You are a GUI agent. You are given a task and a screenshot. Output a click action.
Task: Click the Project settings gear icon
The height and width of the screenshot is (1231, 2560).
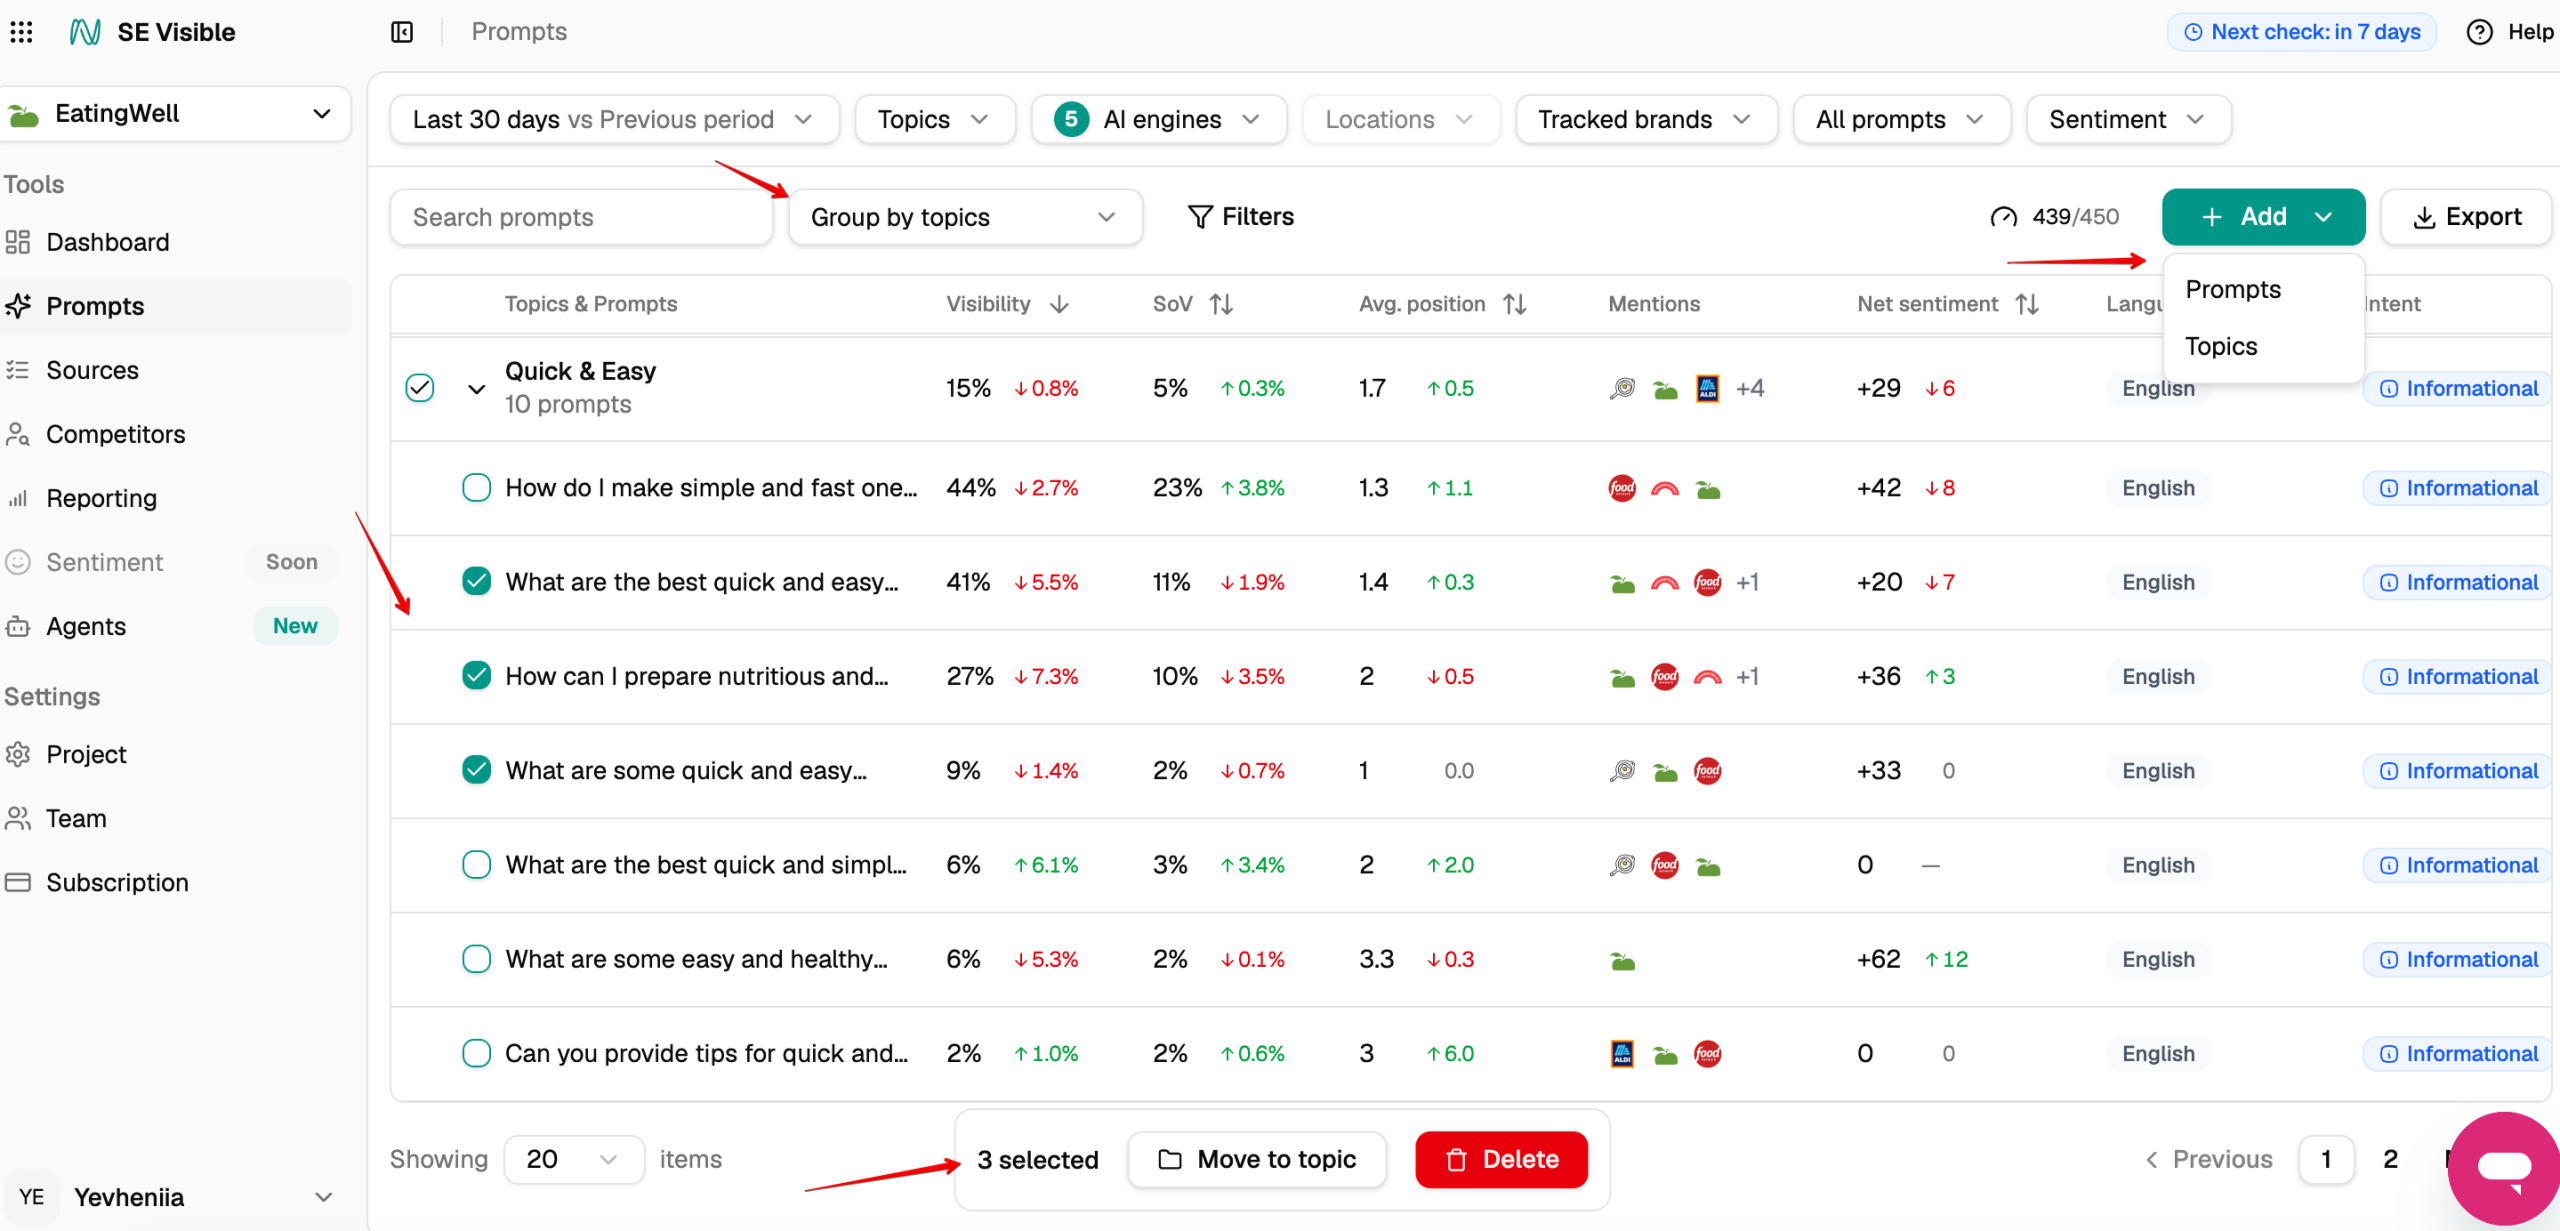pos(18,754)
